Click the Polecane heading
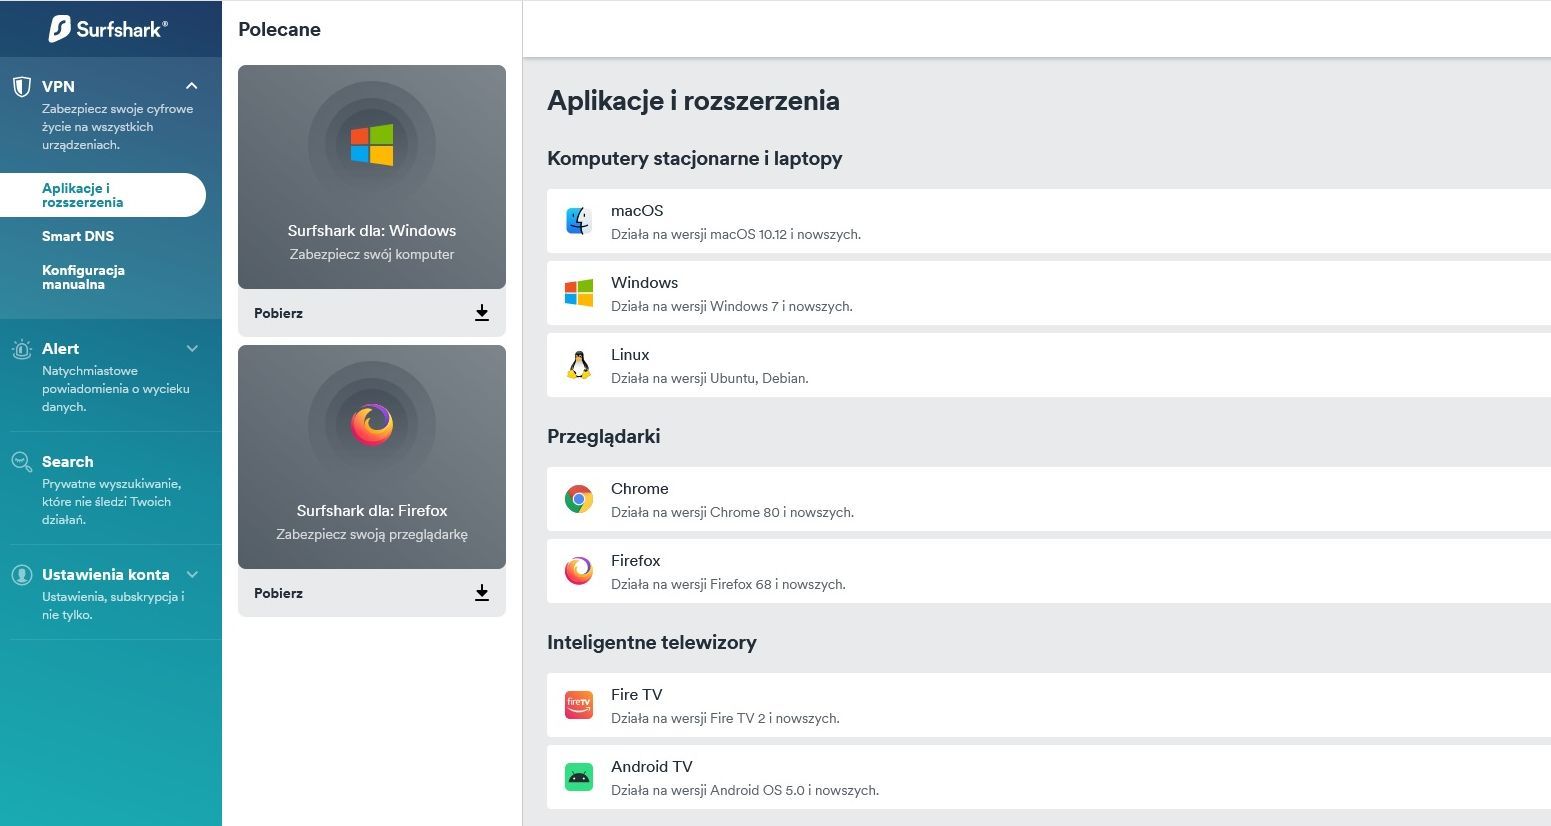1551x826 pixels. point(279,29)
